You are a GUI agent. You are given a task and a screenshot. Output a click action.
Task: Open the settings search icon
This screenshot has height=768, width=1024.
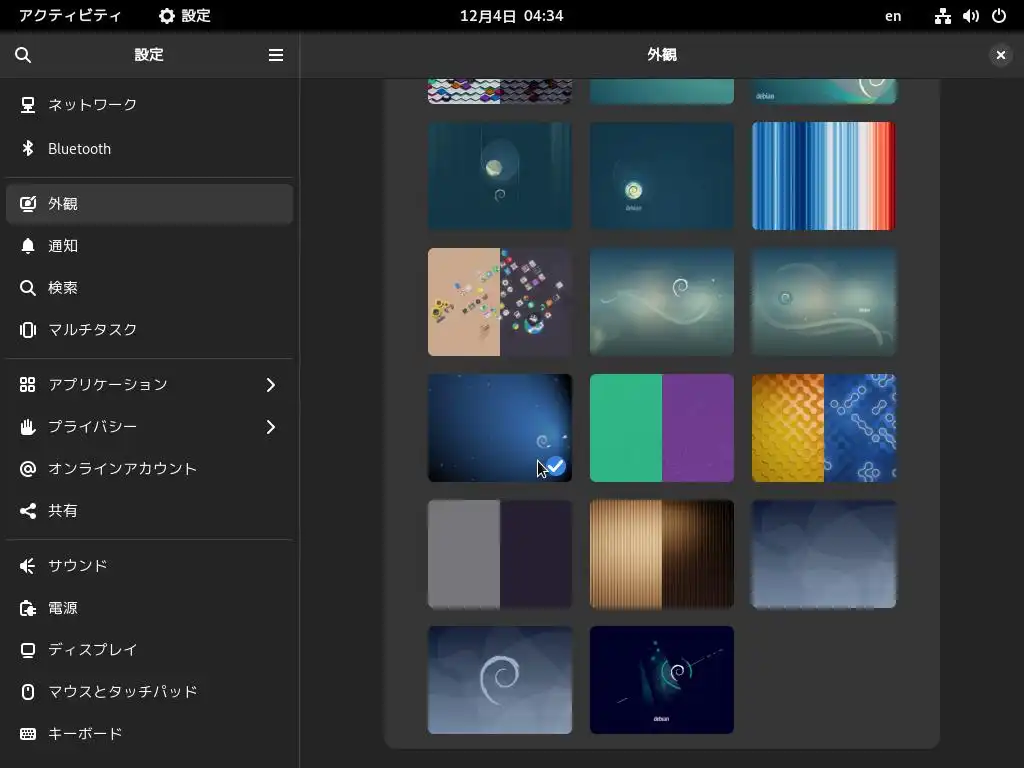point(23,55)
